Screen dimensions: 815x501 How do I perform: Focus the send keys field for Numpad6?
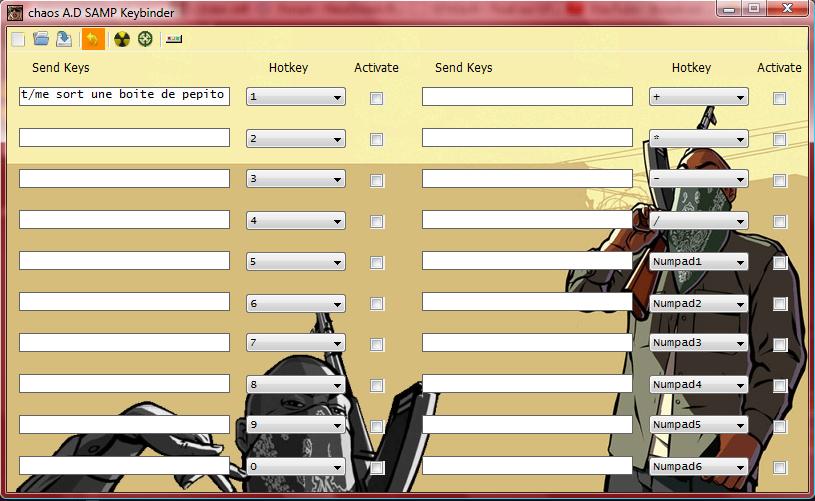click(x=527, y=465)
